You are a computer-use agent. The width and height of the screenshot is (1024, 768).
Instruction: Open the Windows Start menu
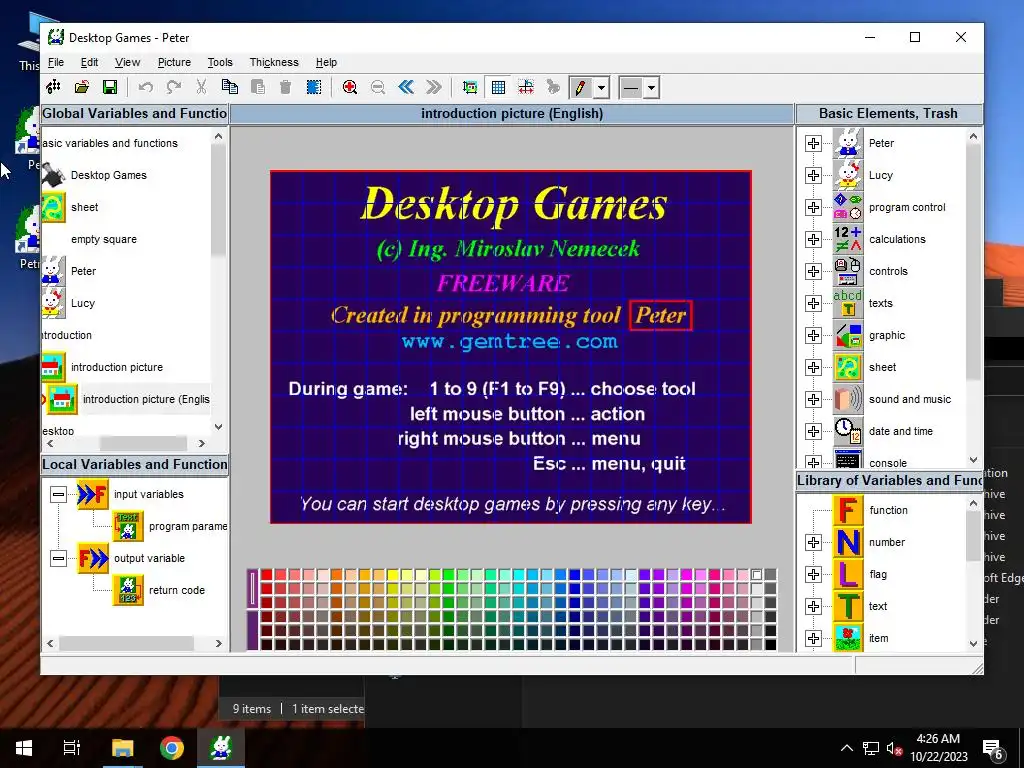pos(24,748)
